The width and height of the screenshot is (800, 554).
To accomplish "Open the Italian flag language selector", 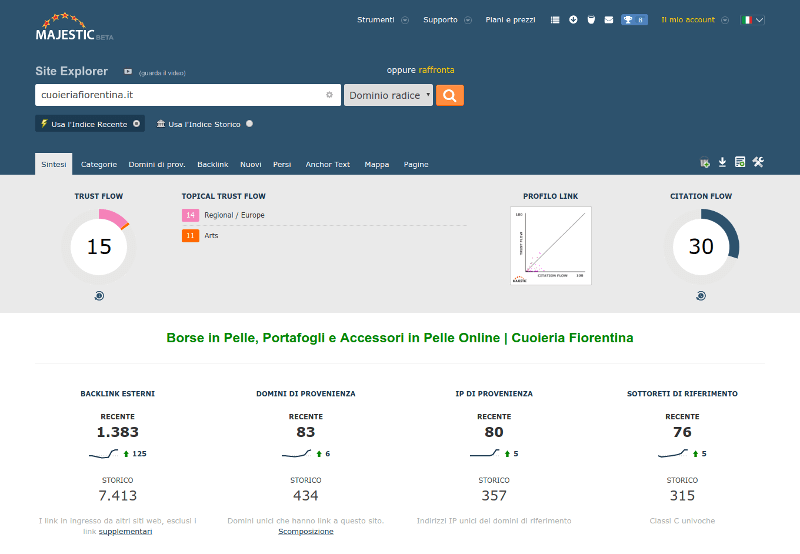I will 753,20.
